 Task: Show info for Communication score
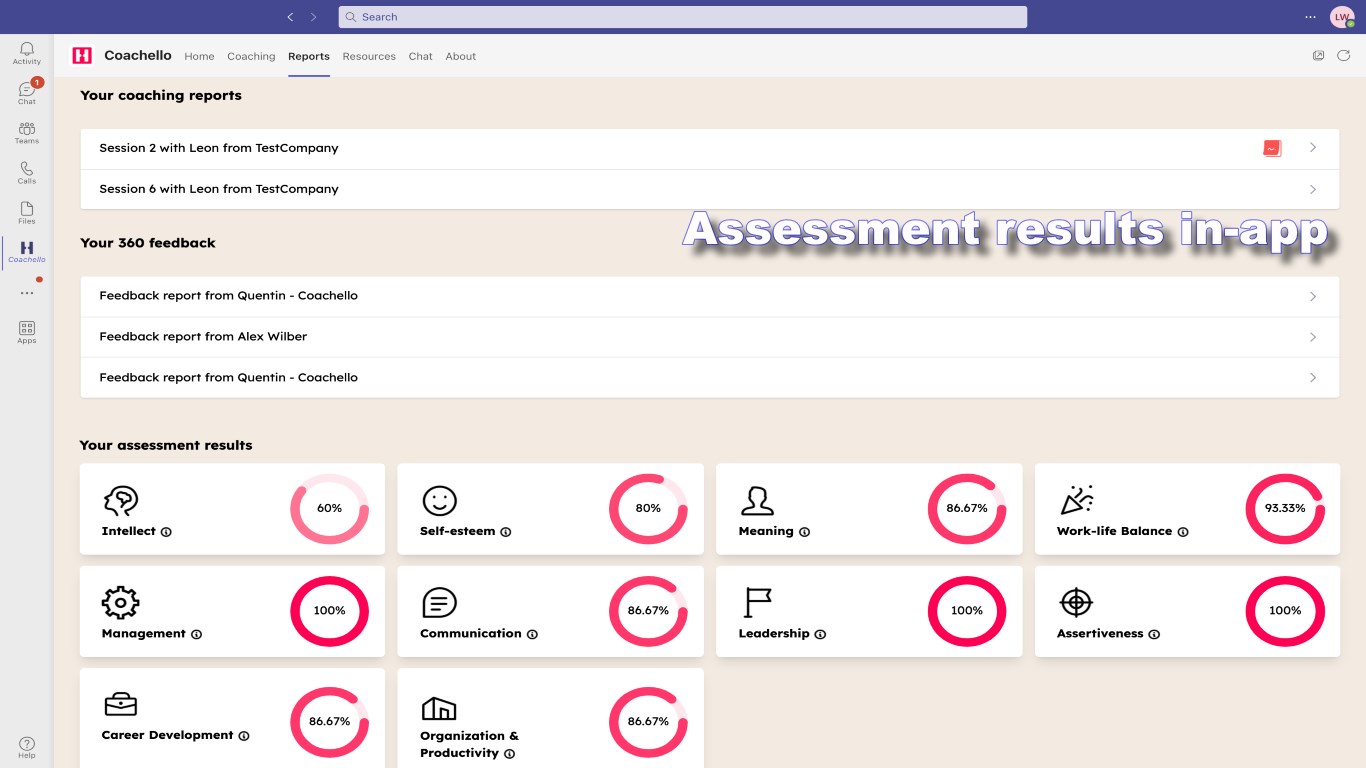pyautogui.click(x=532, y=634)
